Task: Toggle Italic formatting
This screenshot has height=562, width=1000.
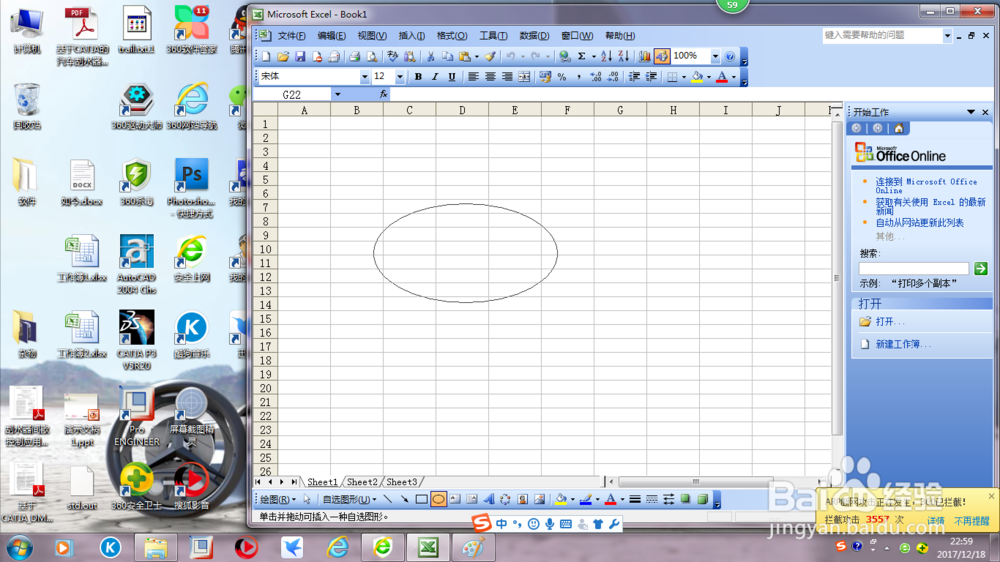Action: [435, 77]
